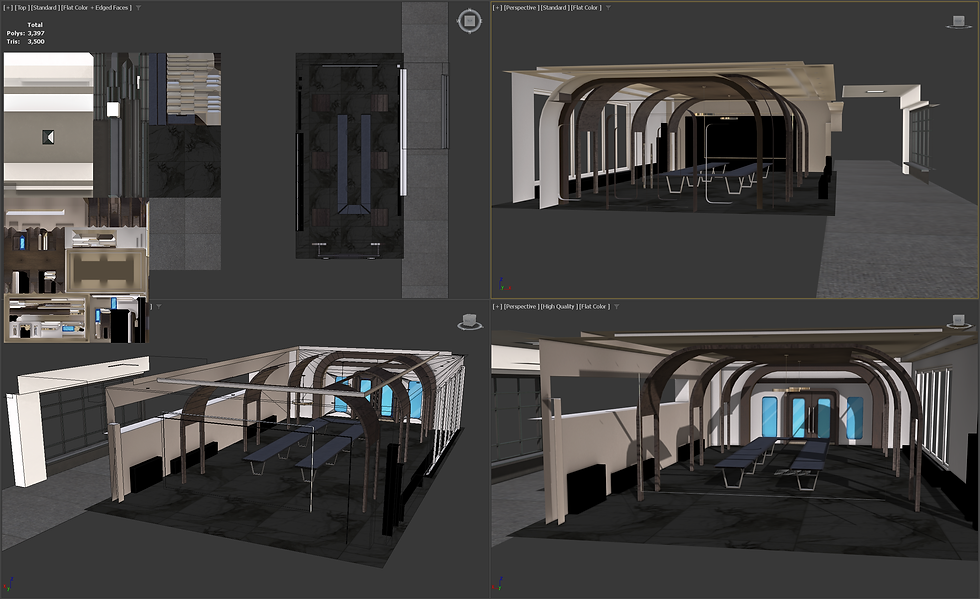Click the 'Tris: 3,500' statistics text
The width and height of the screenshot is (980, 599).
coord(26,41)
